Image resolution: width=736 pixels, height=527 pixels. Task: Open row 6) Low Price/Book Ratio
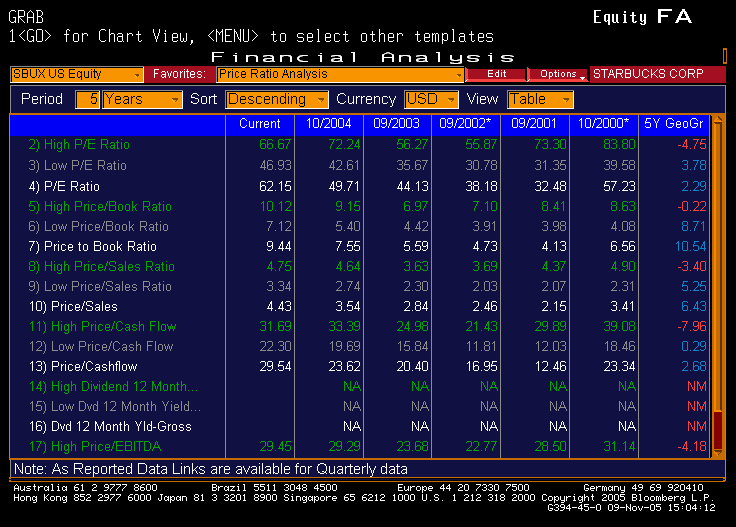coord(98,227)
